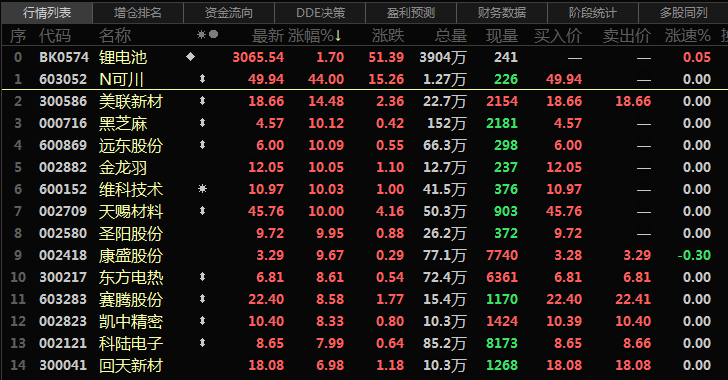The width and height of the screenshot is (728, 380).
Task: Click the info marker beside 天赐材料
Action: point(202,211)
